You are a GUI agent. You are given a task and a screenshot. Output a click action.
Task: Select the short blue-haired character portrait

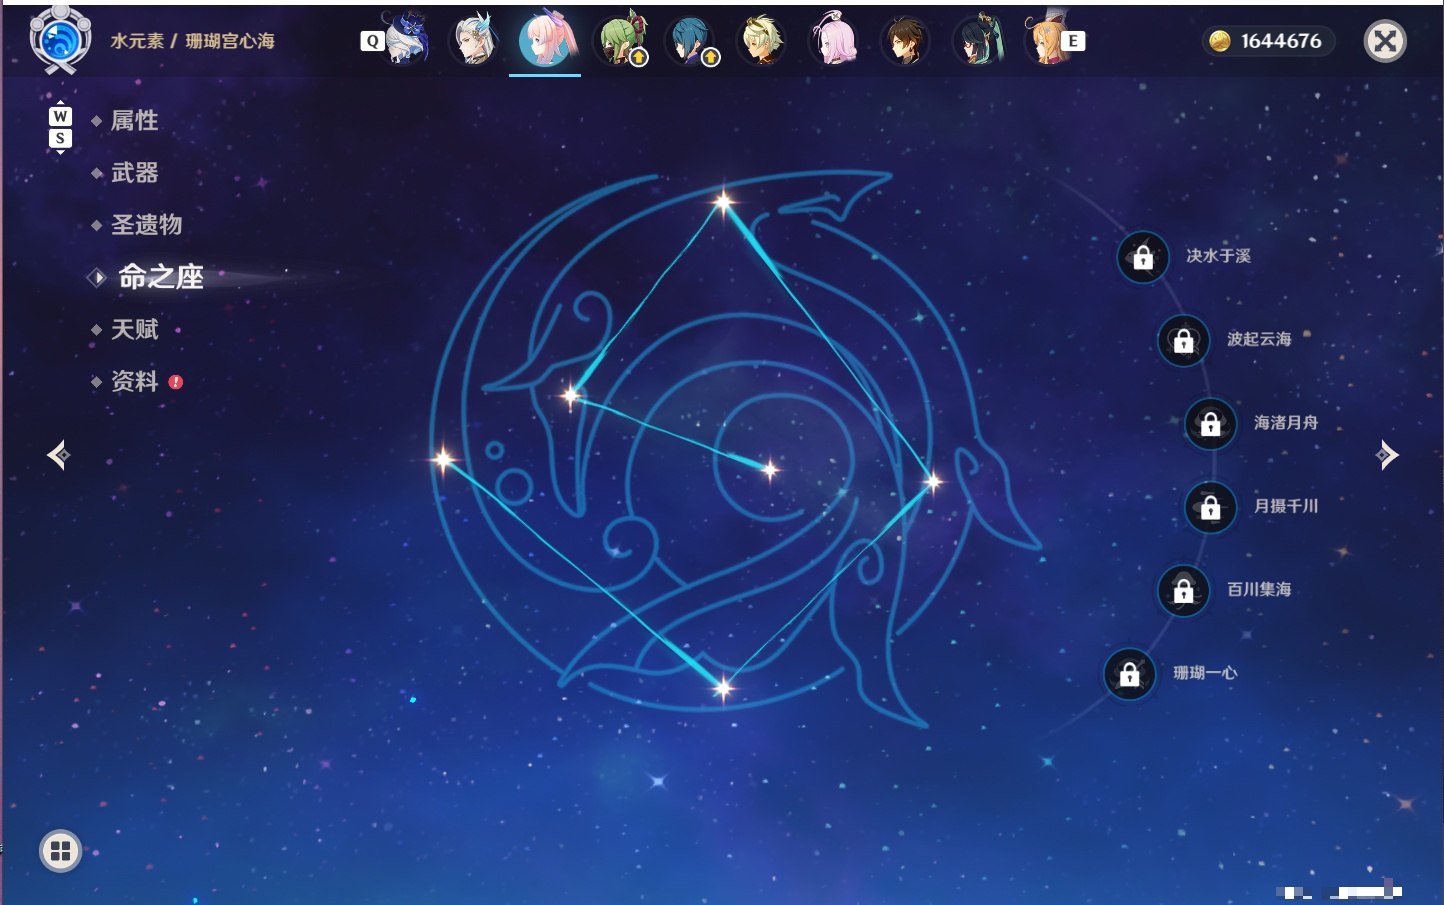click(x=691, y=40)
